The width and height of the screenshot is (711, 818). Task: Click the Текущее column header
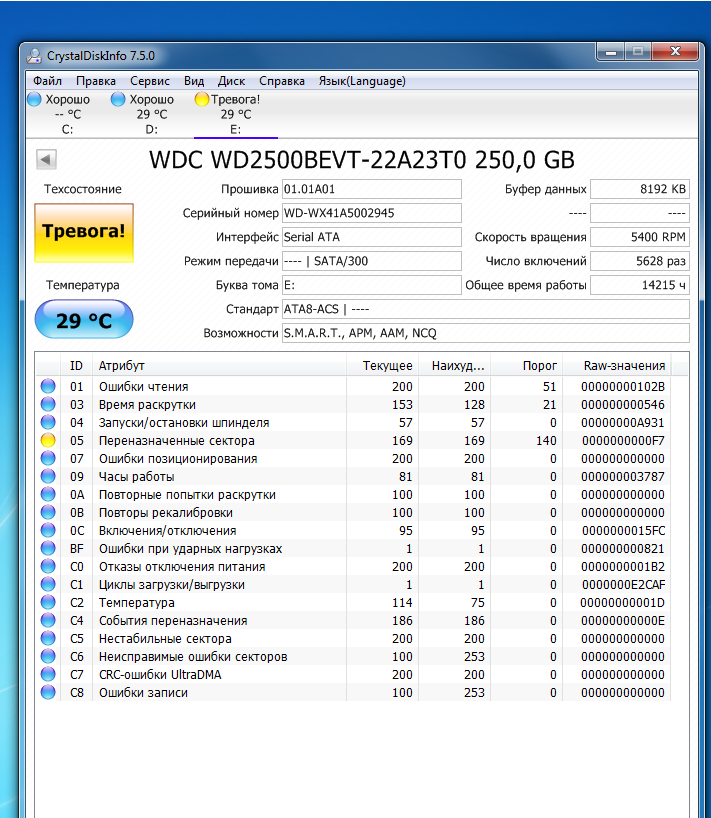point(382,366)
